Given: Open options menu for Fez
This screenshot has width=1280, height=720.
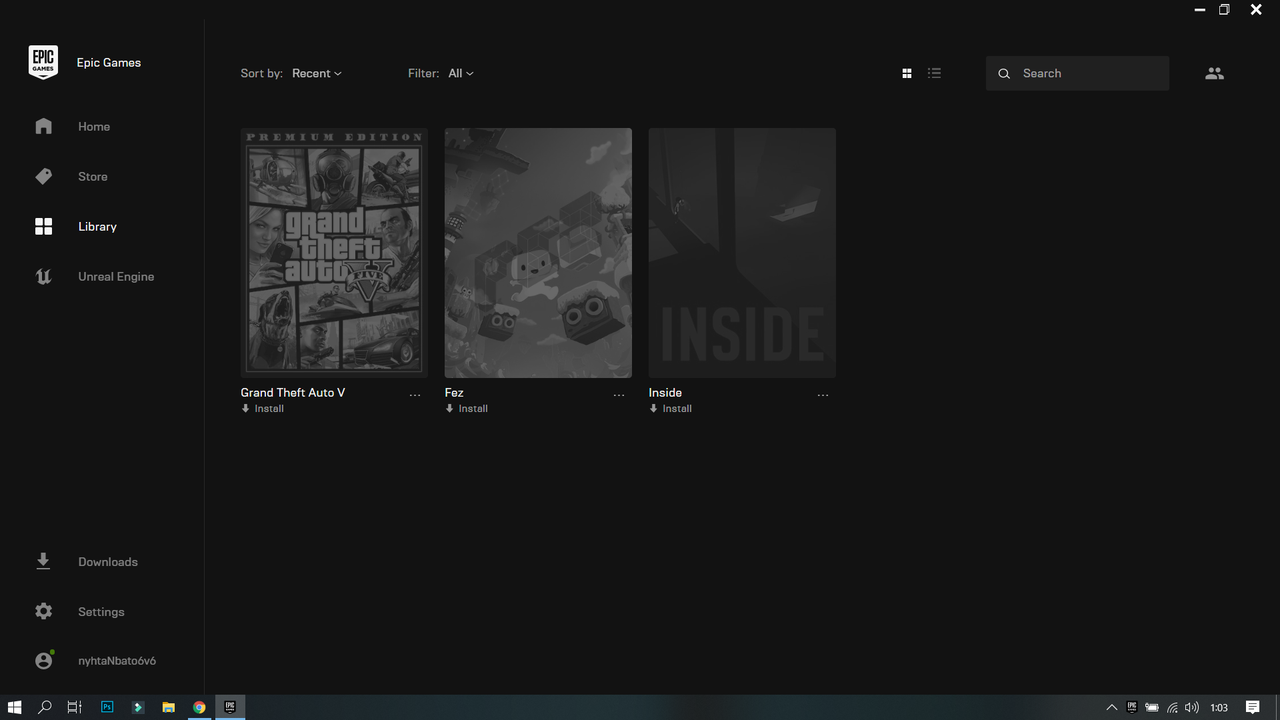Looking at the screenshot, I should 619,395.
